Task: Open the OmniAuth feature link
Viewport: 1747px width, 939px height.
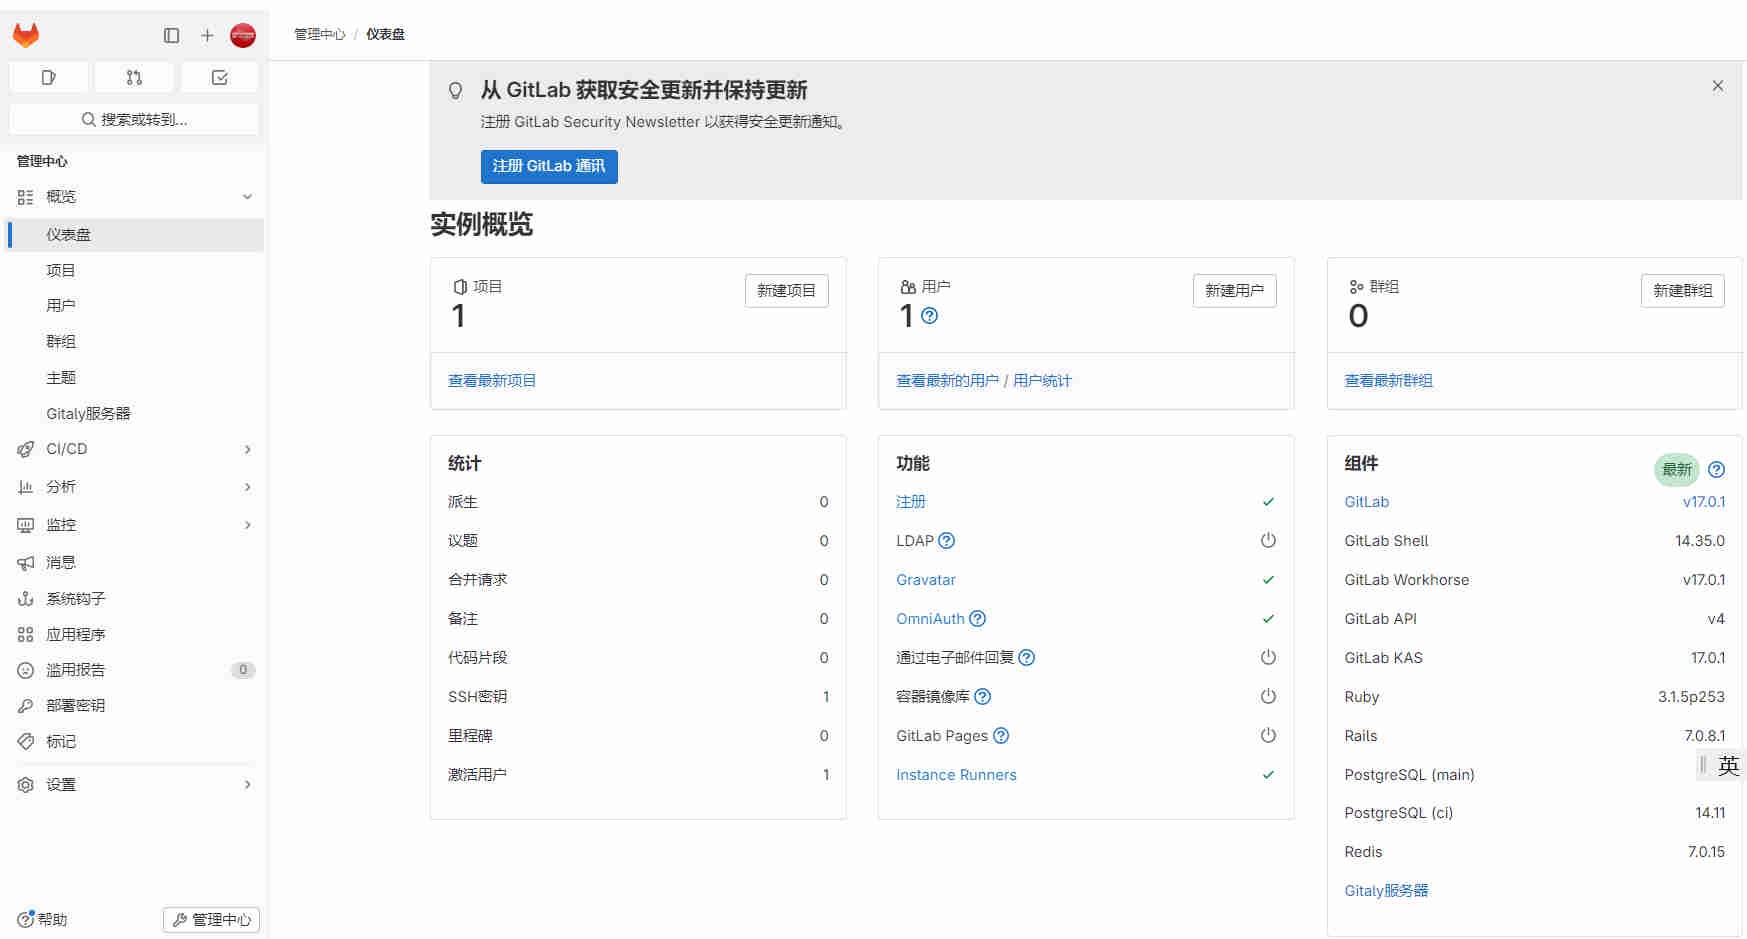Action: click(930, 619)
